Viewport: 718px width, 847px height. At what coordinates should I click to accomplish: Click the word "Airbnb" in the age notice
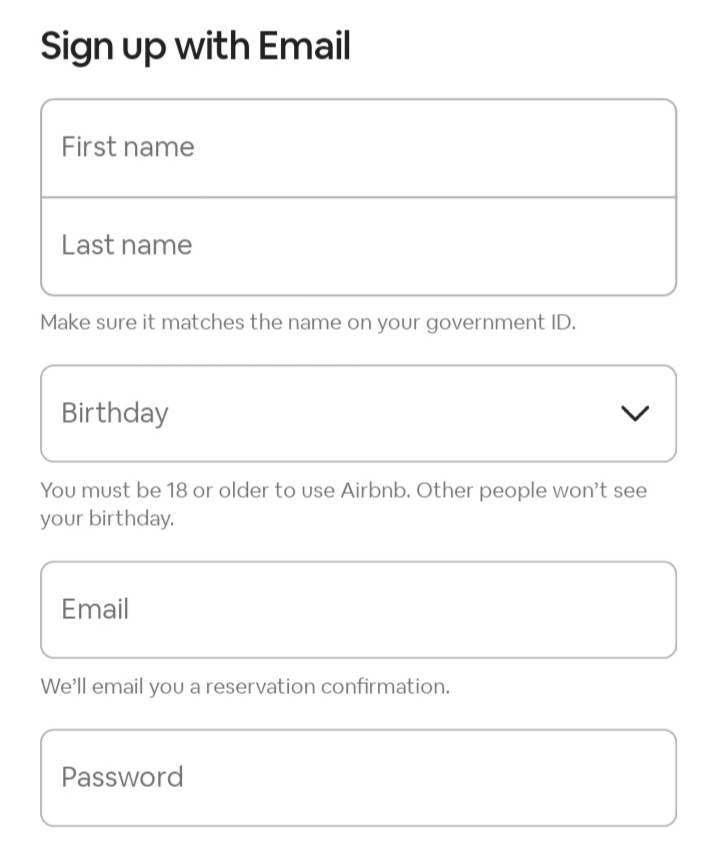[374, 491]
